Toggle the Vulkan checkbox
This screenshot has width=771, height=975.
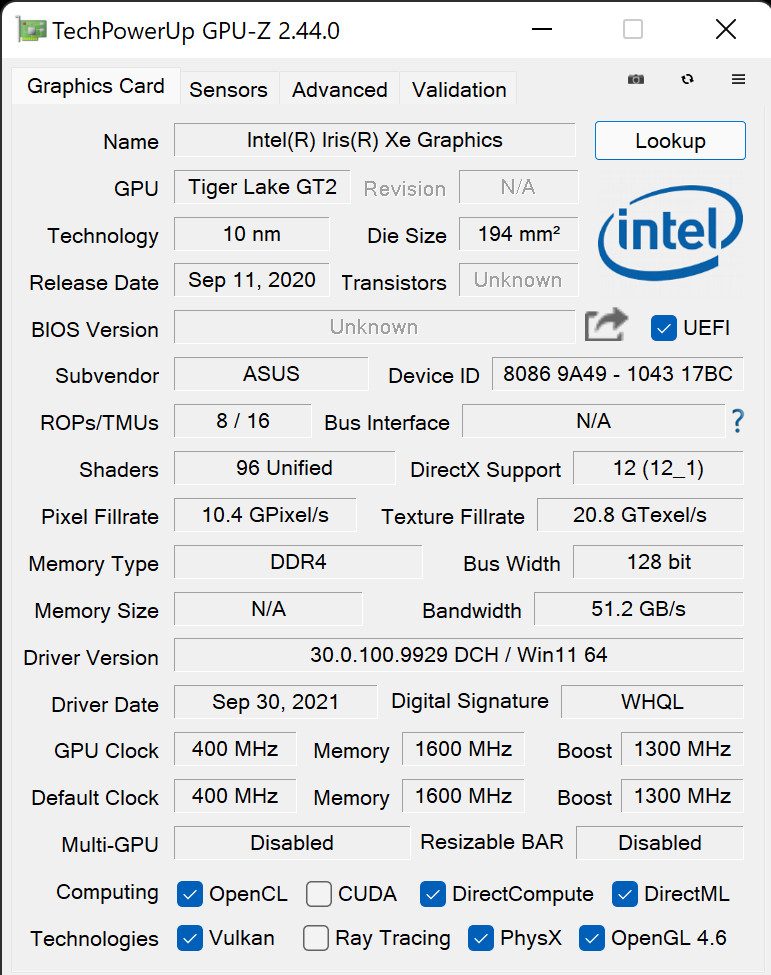[x=190, y=938]
